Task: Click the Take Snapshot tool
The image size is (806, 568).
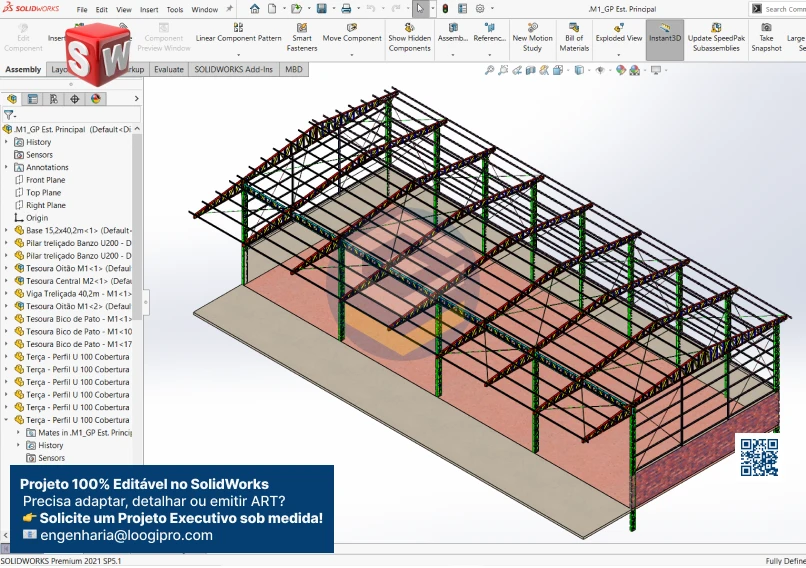Action: point(766,38)
